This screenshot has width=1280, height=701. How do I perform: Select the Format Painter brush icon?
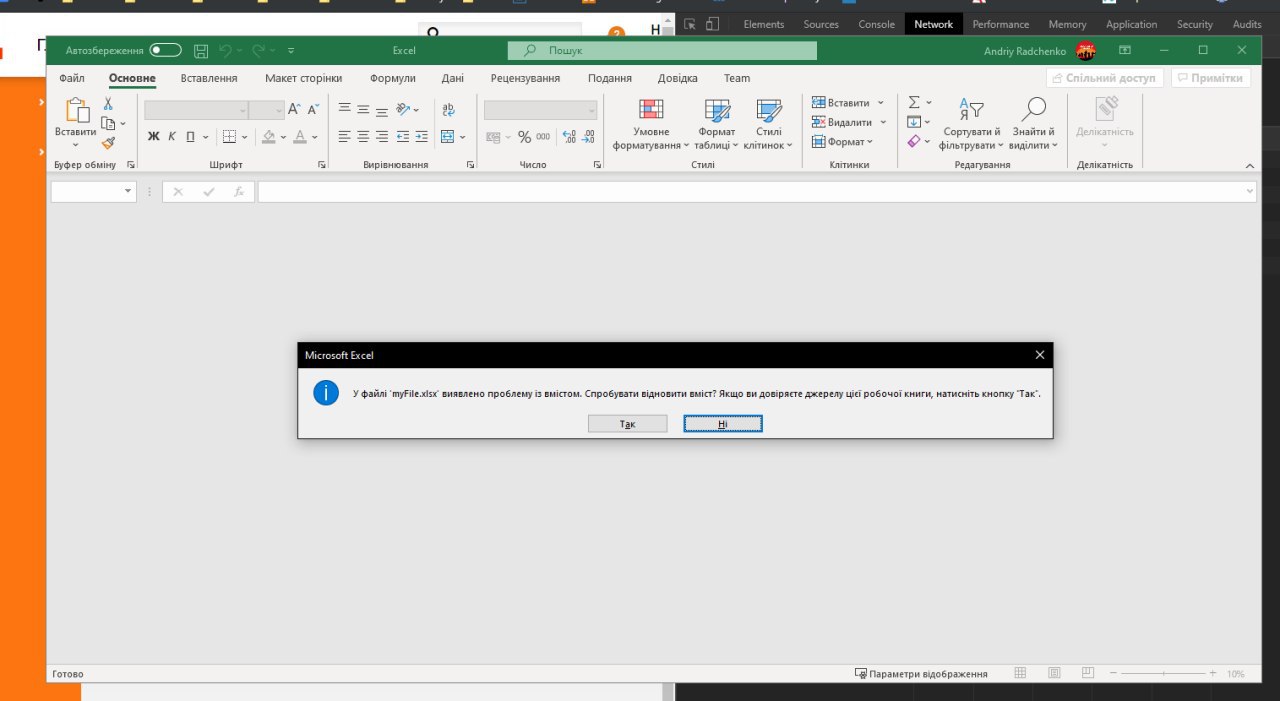(108, 142)
